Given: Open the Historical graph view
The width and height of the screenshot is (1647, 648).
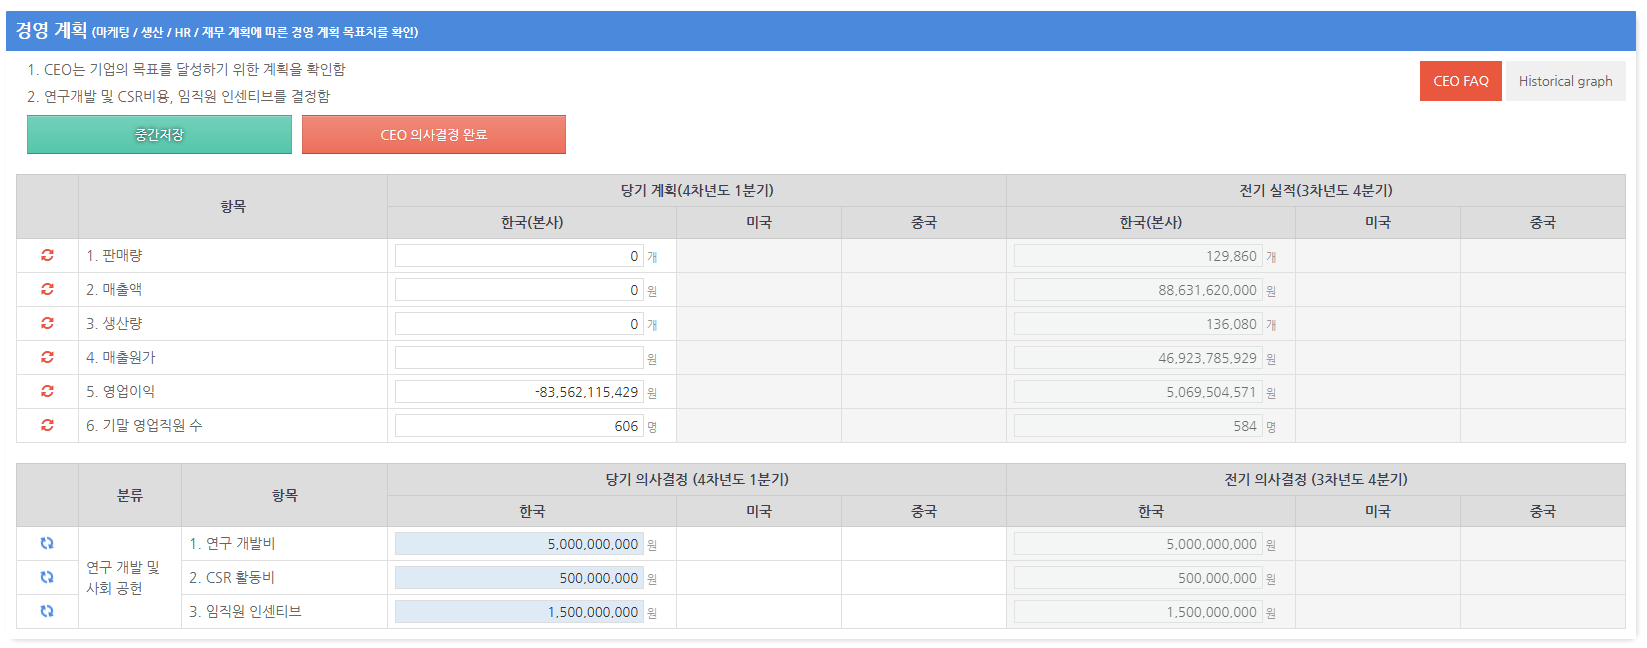Looking at the screenshot, I should [1565, 81].
